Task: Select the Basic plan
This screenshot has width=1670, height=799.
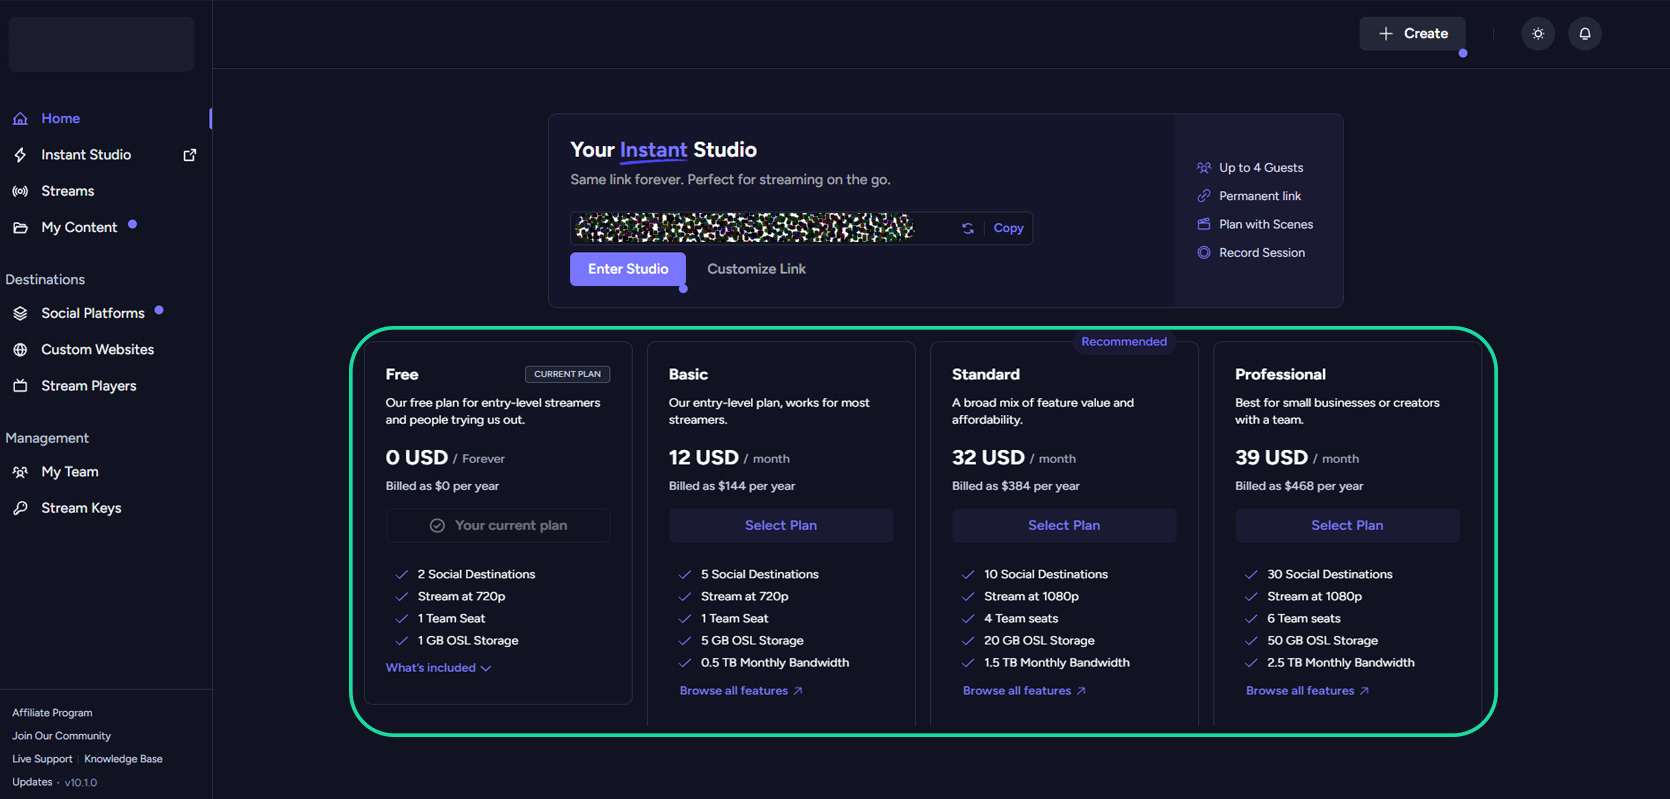Action: [781, 525]
